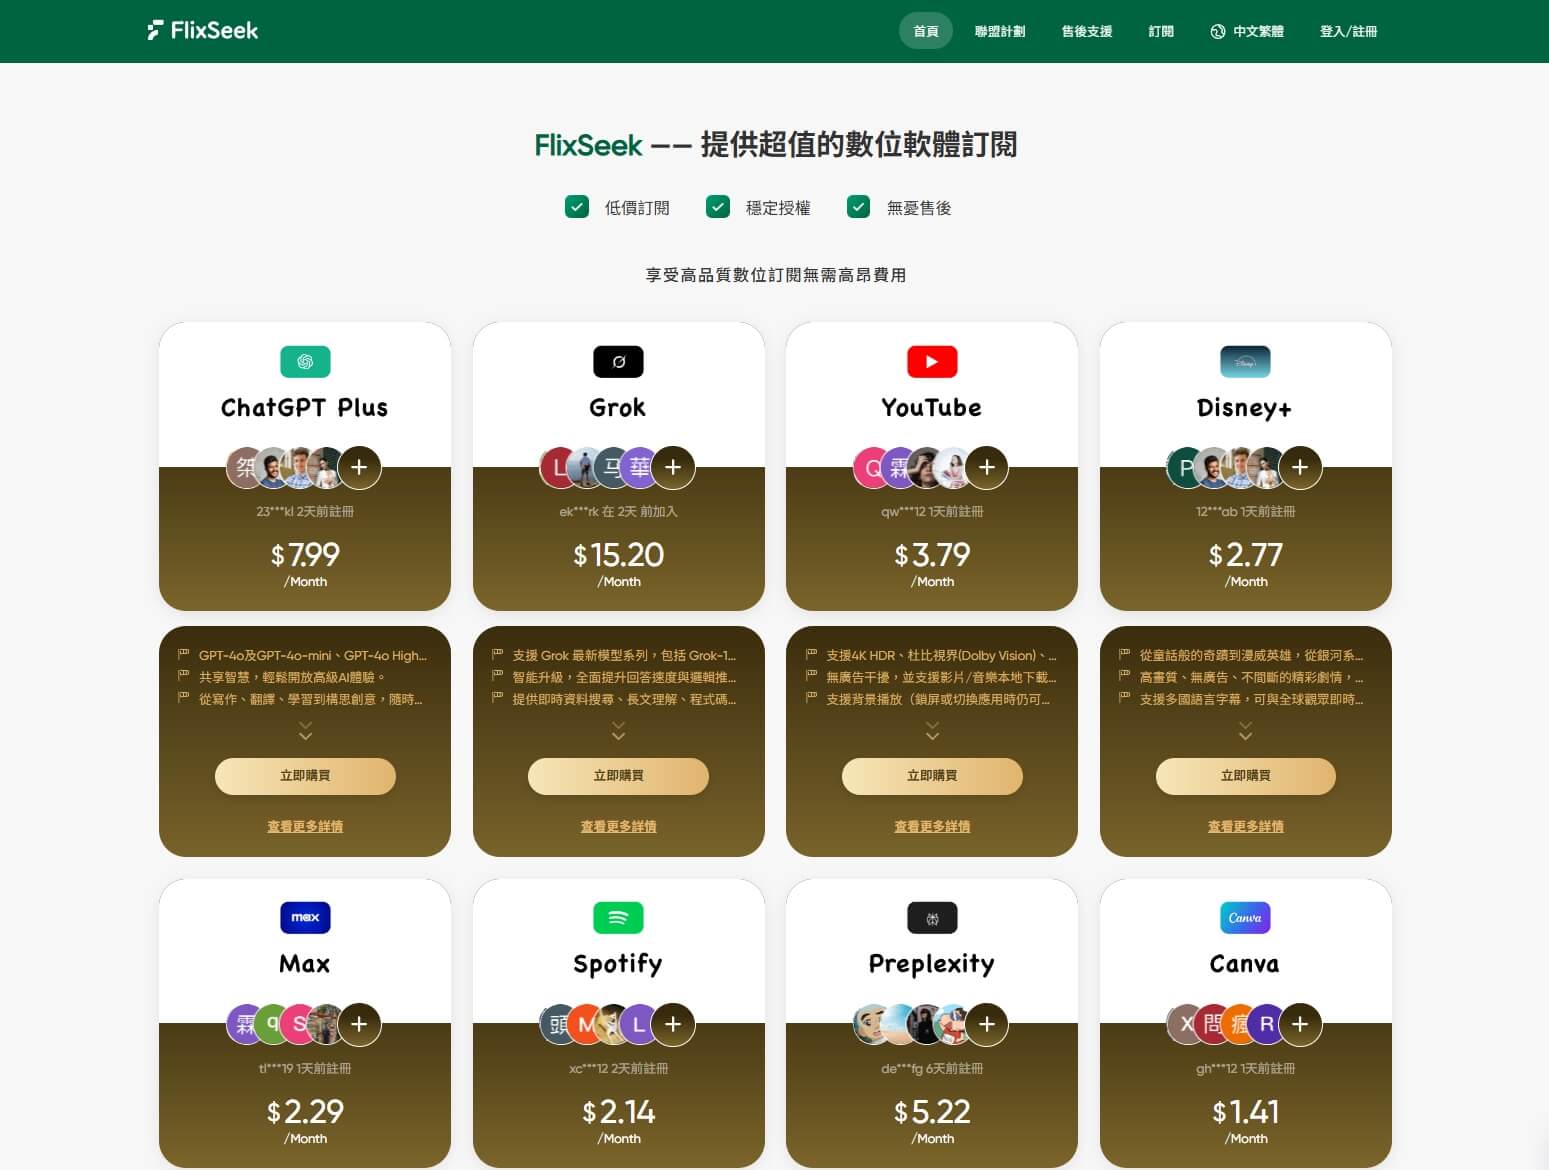The width and height of the screenshot is (1549, 1170).
Task: Click the 享受高品質數位訂閱無需高昂費用 tagline
Action: (776, 275)
